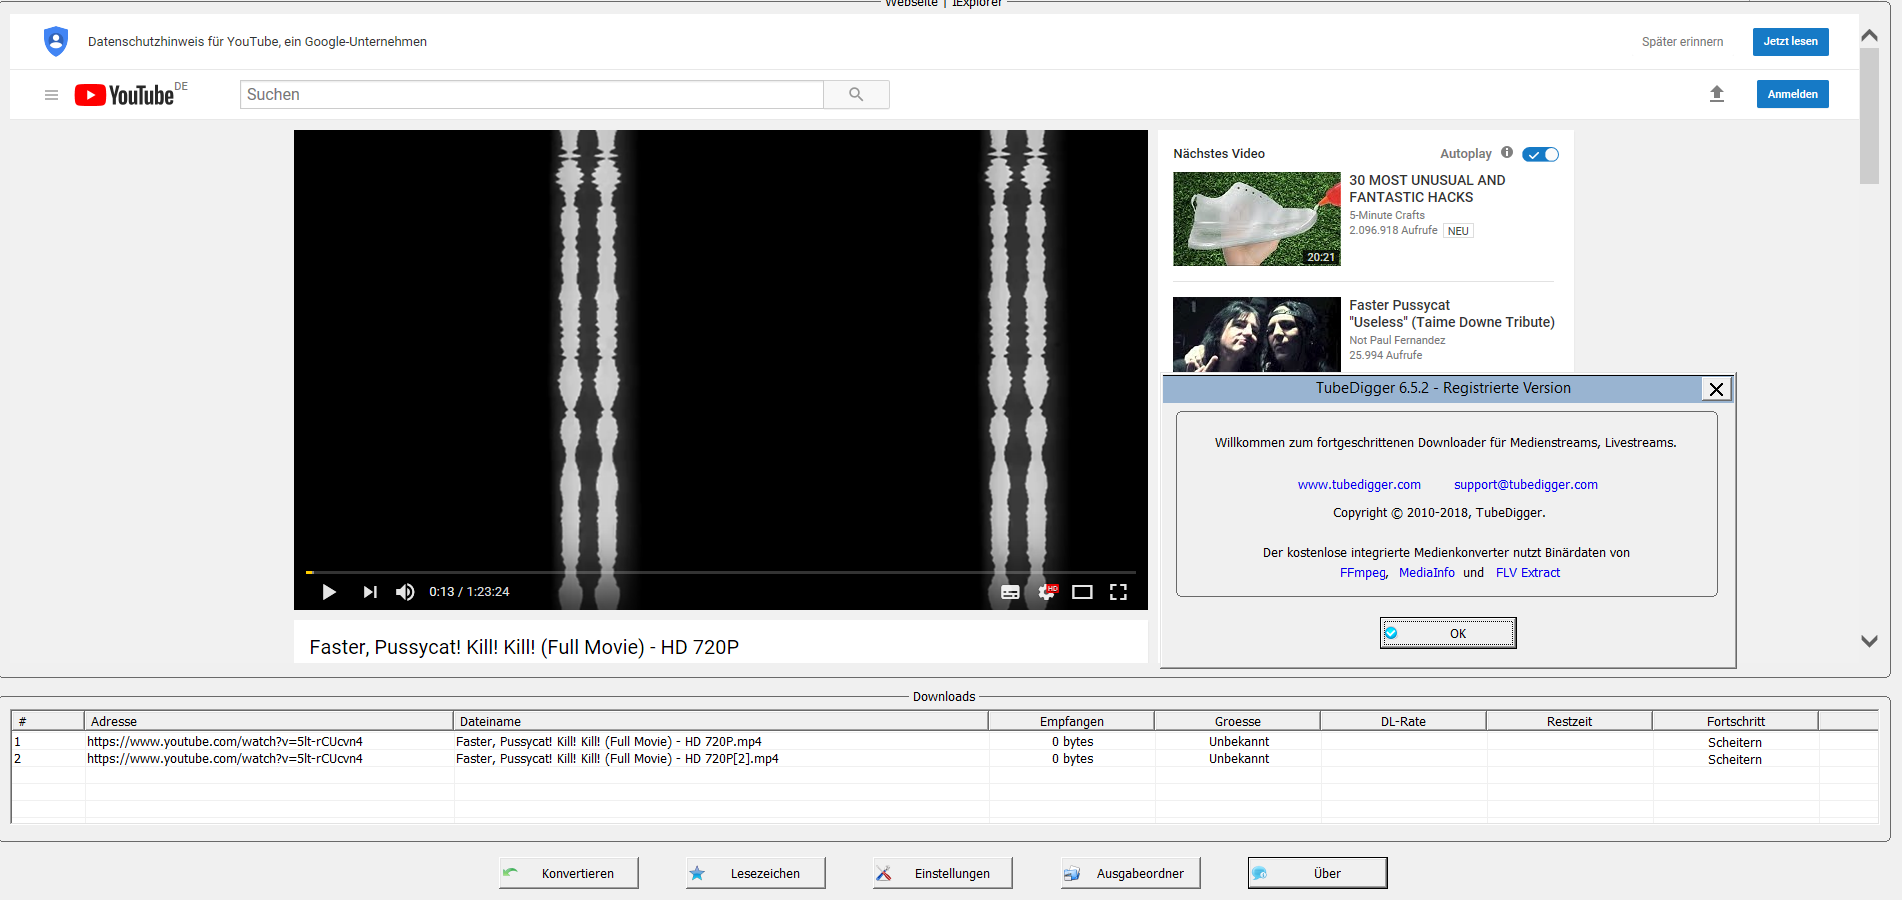Image resolution: width=1902 pixels, height=900 pixels.
Task: Click the 'Scheitern' status in row 2
Action: (1735, 760)
